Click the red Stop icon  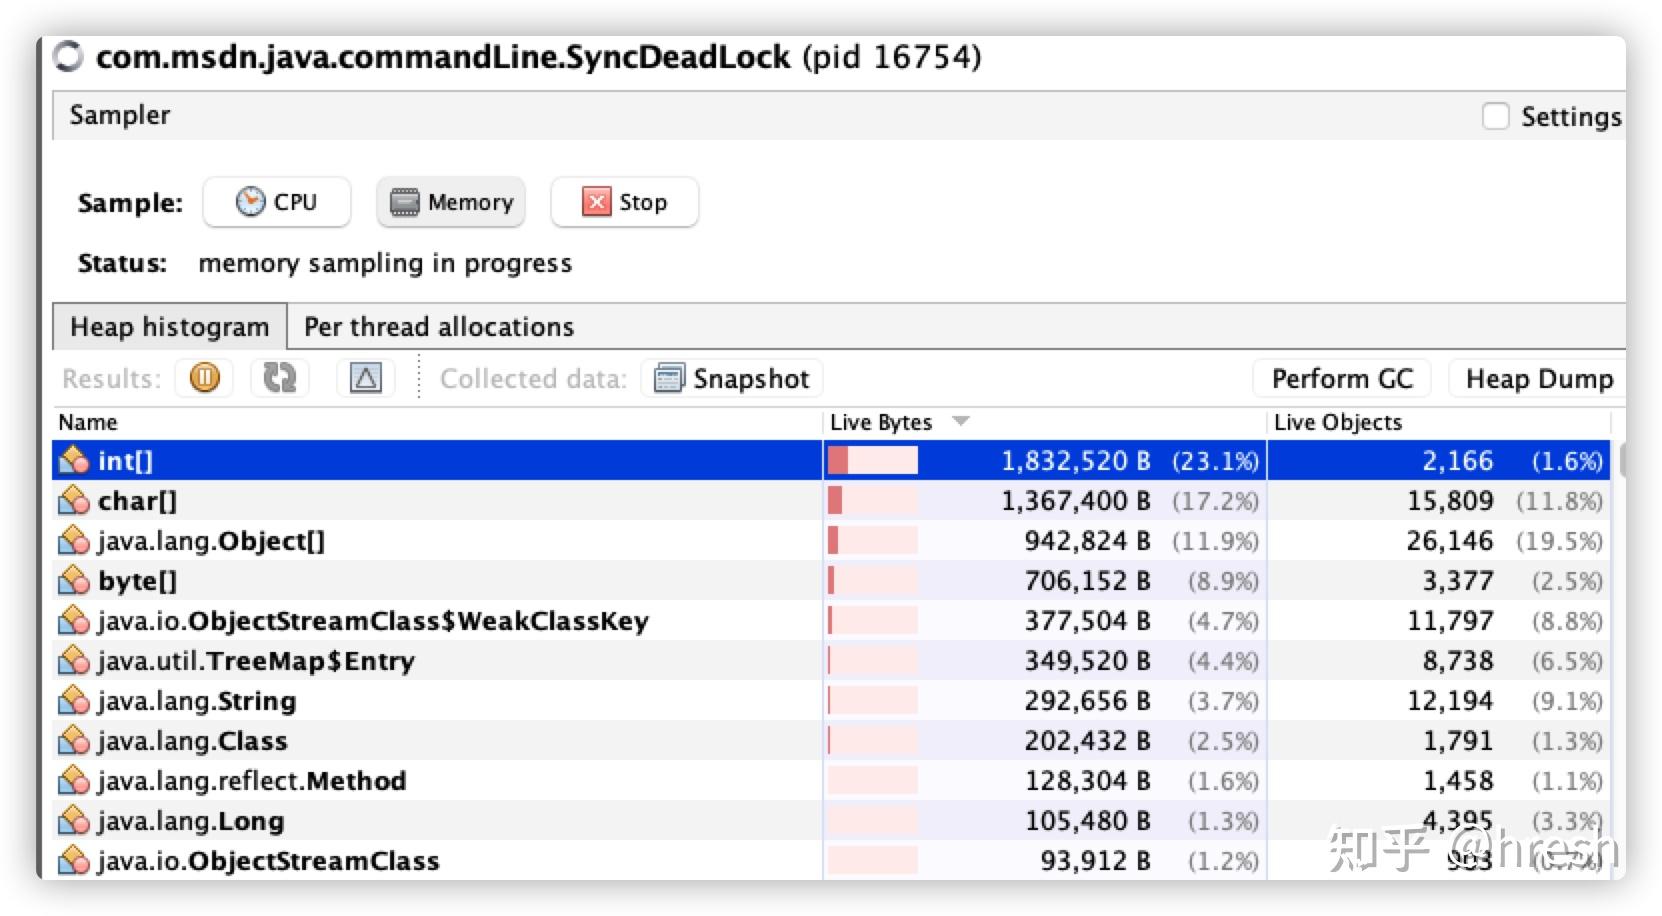tap(597, 202)
